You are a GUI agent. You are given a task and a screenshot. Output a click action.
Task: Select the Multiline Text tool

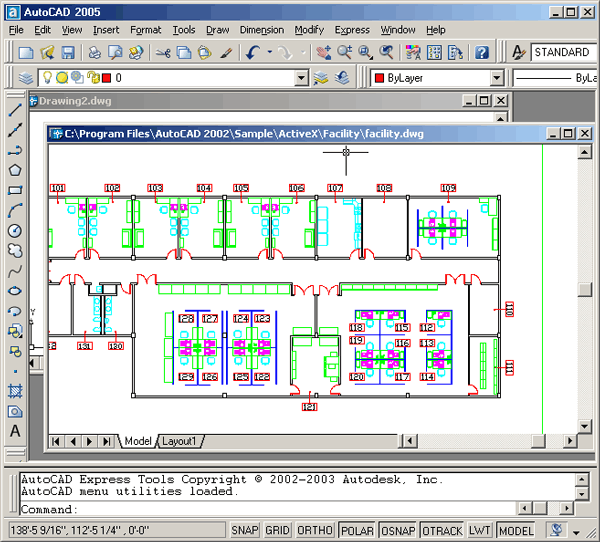pos(15,431)
